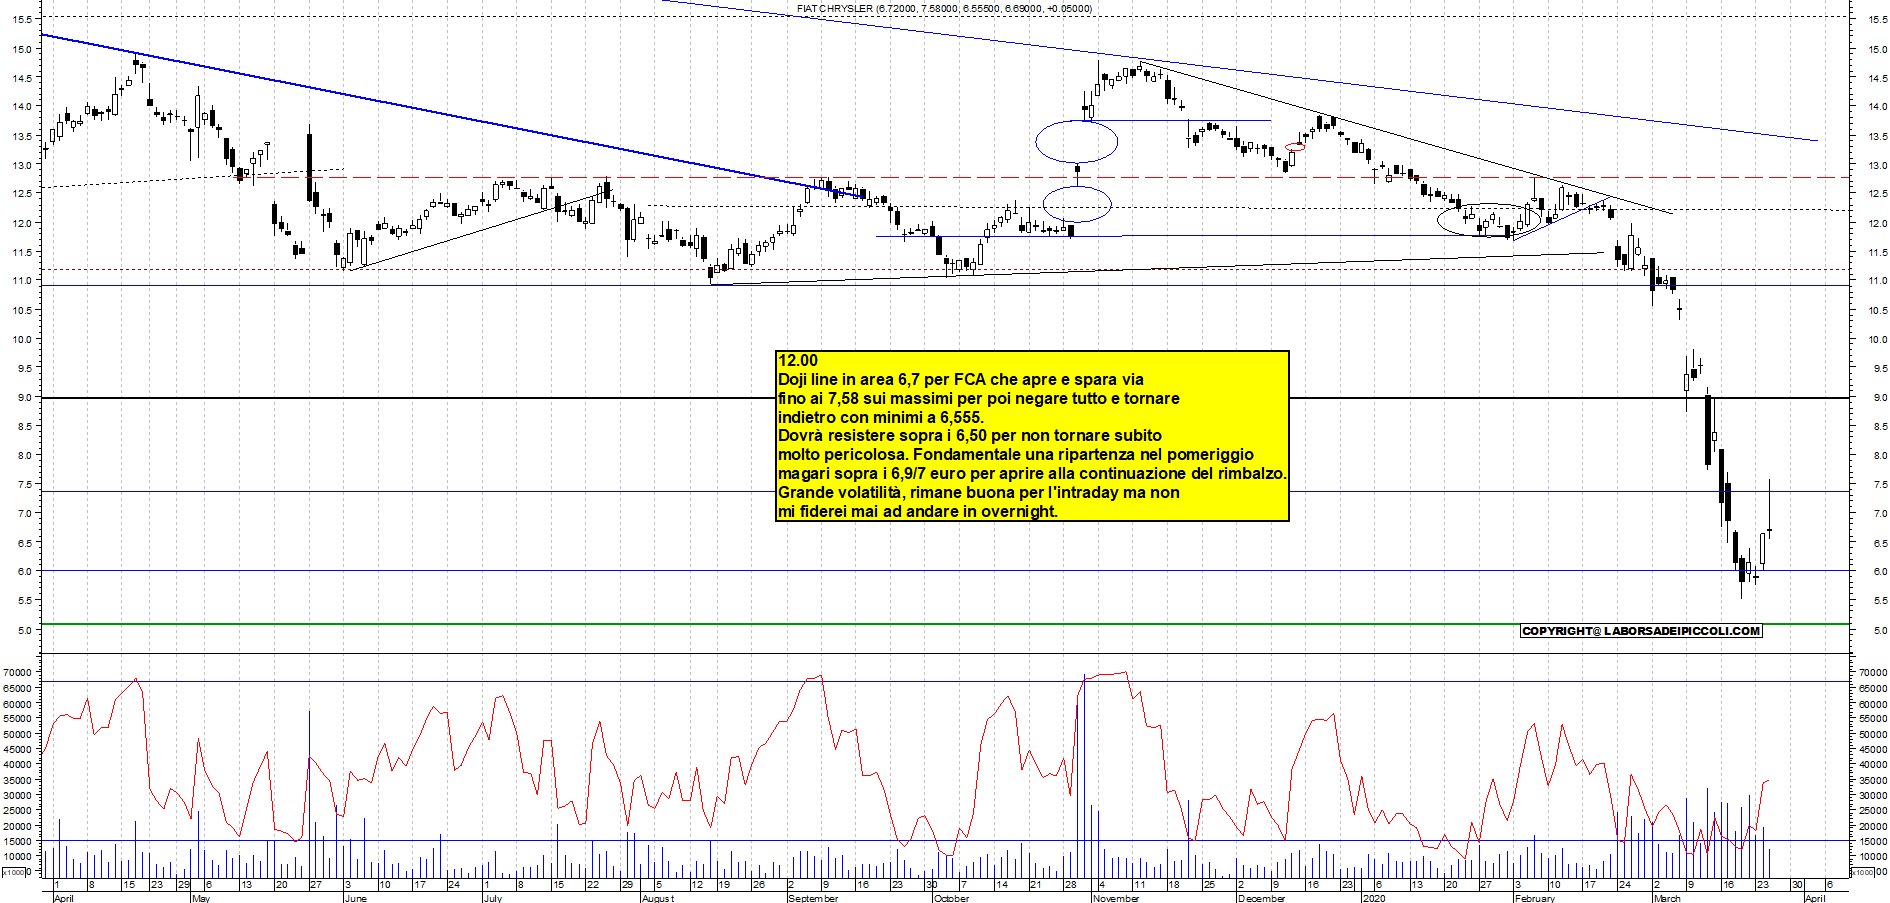Click the 'September' month label
1890x903 pixels.
pyautogui.click(x=813, y=898)
